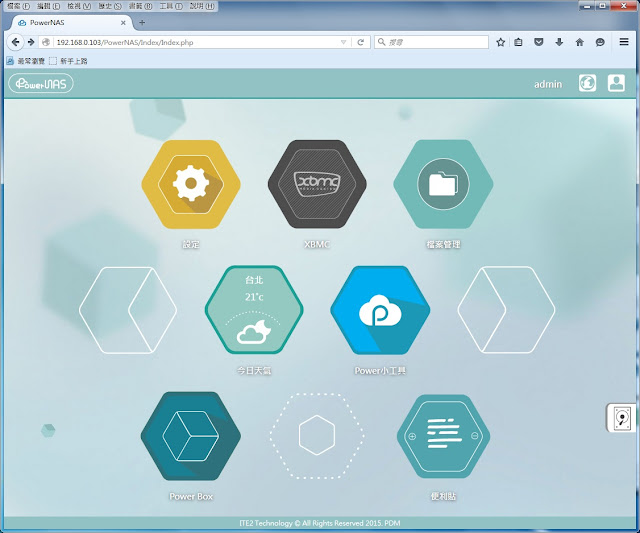
Task: Click the site identity globe in address bar
Action: (x=46, y=42)
